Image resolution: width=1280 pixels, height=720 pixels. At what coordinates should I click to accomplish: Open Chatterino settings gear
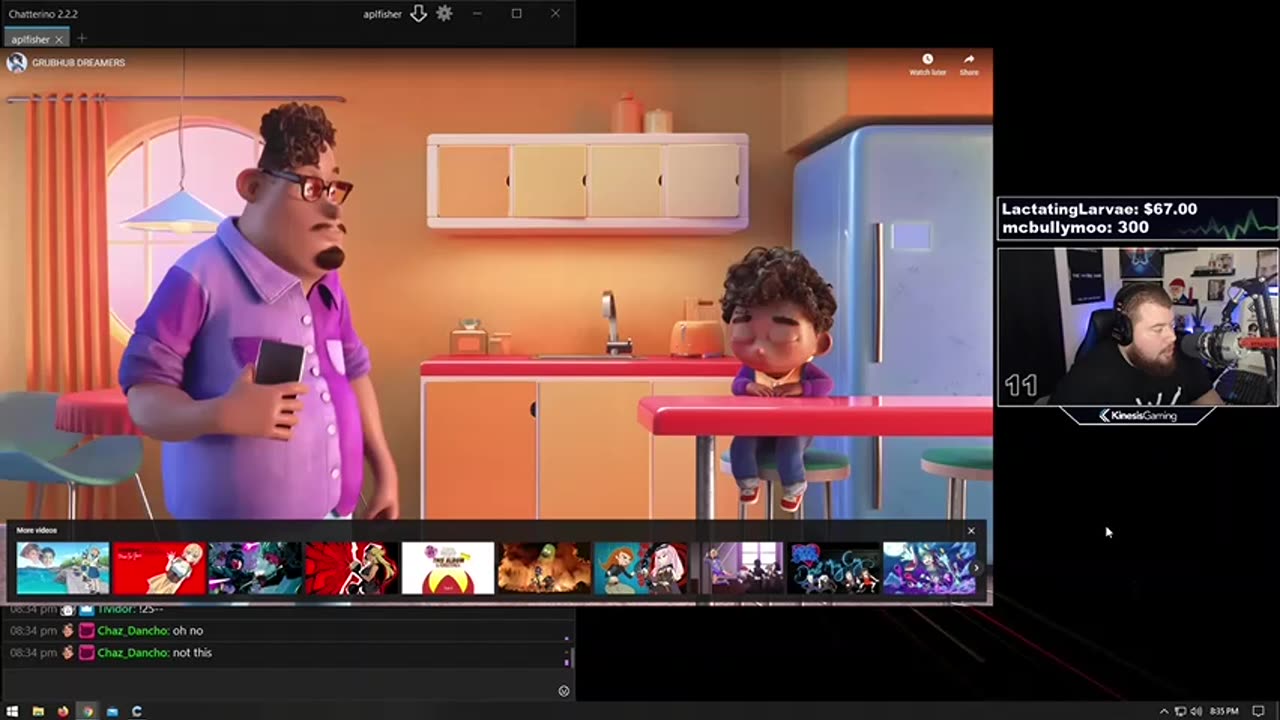444,14
